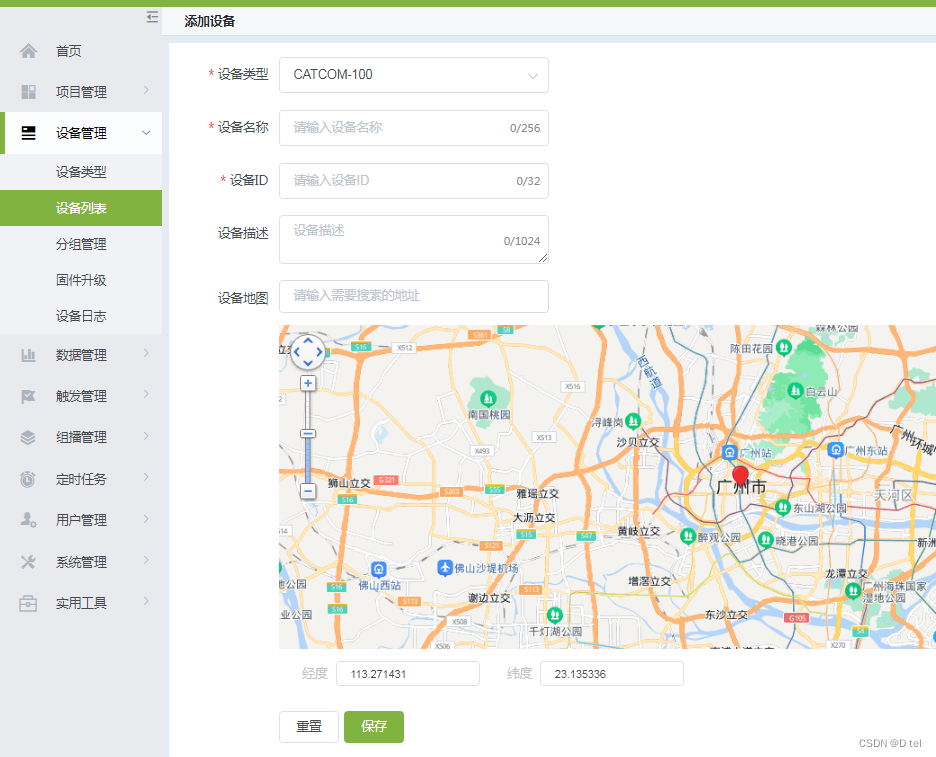Open 分组管理 submenu item
Screen dimensions: 936x757
tap(81, 244)
